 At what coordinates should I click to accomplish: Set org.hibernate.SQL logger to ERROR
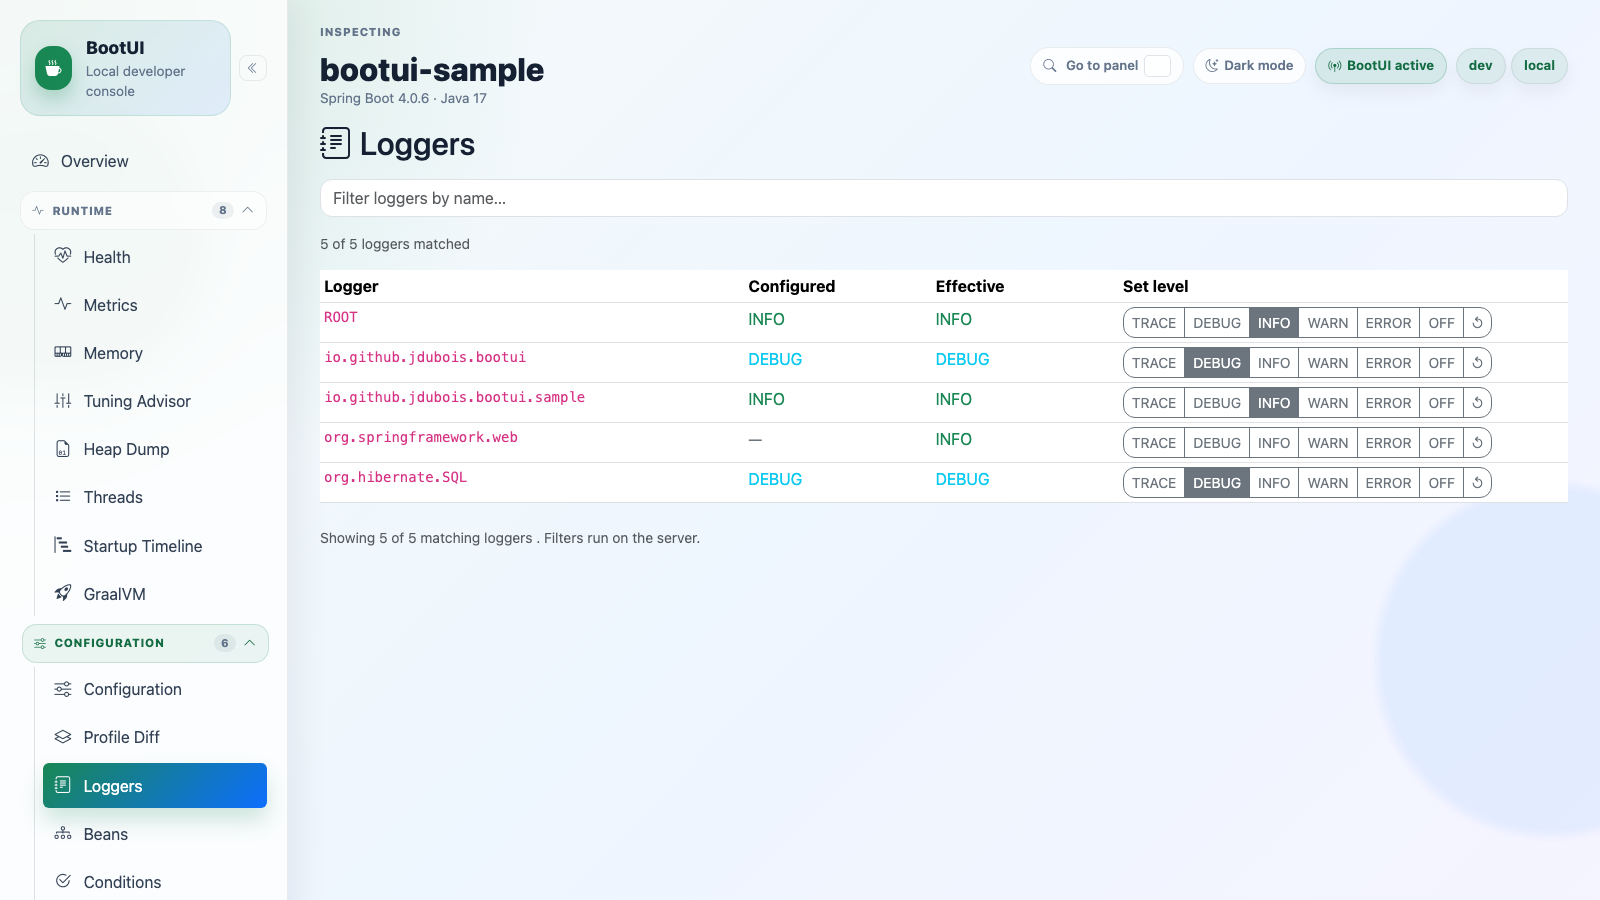[1388, 483]
